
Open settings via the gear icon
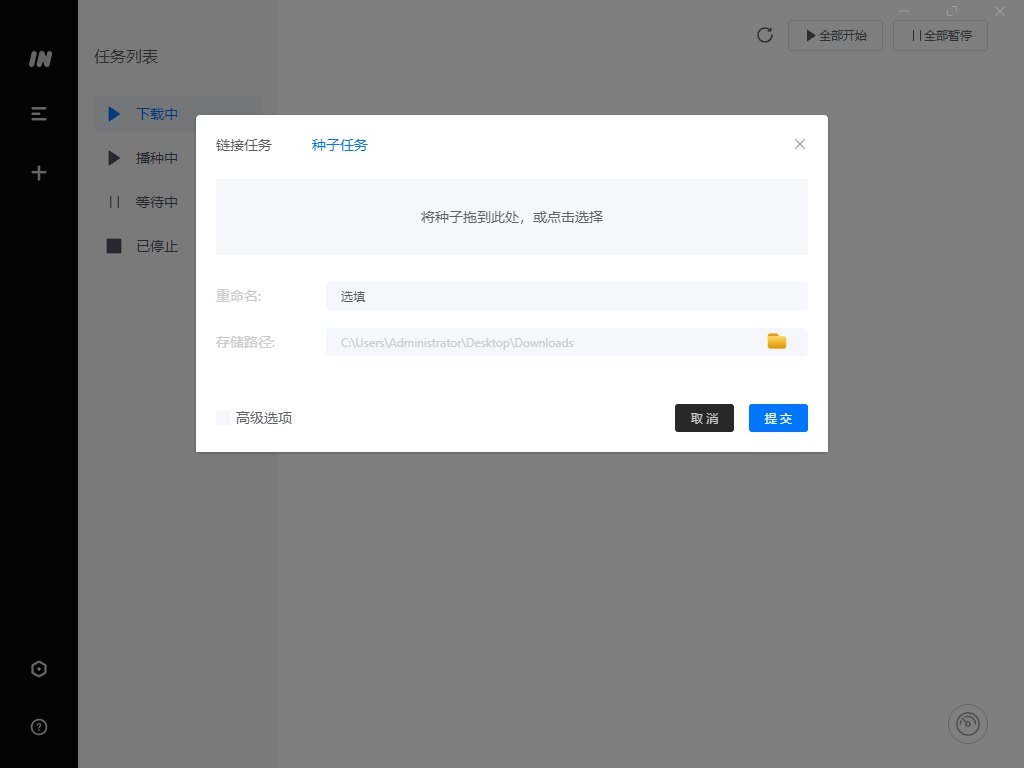click(38, 668)
